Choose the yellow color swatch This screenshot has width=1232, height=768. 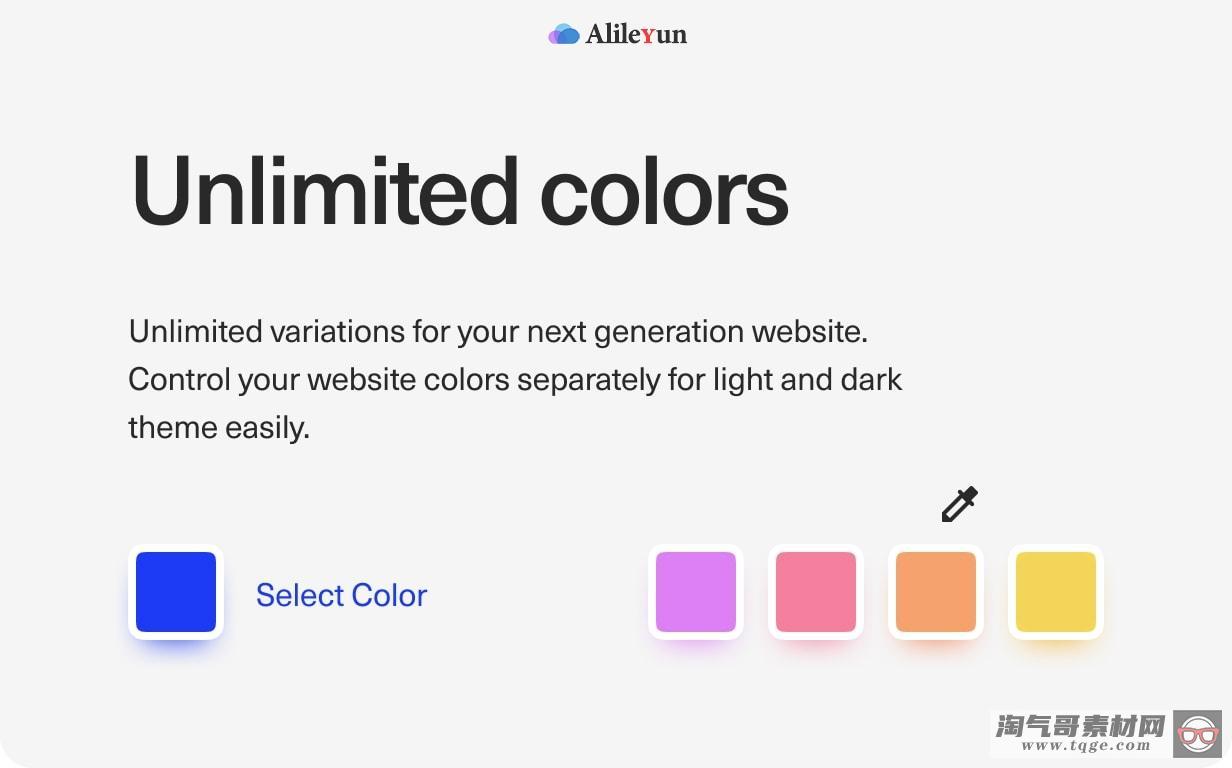tap(1056, 592)
